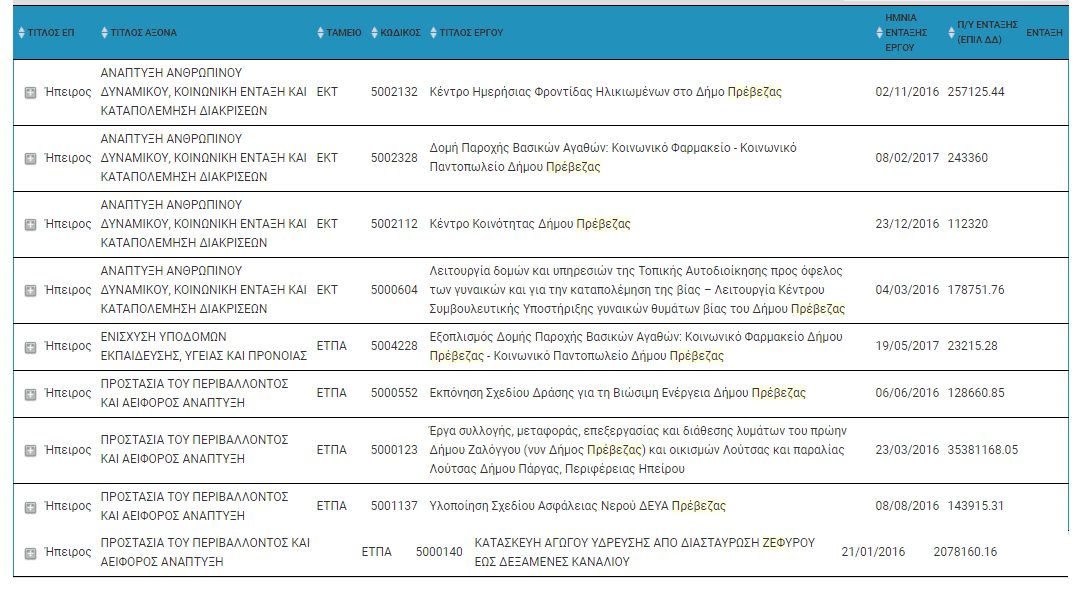Select Υλοποίηση Σχεδίου Ασφάλειας Νερού project title

coord(577,506)
